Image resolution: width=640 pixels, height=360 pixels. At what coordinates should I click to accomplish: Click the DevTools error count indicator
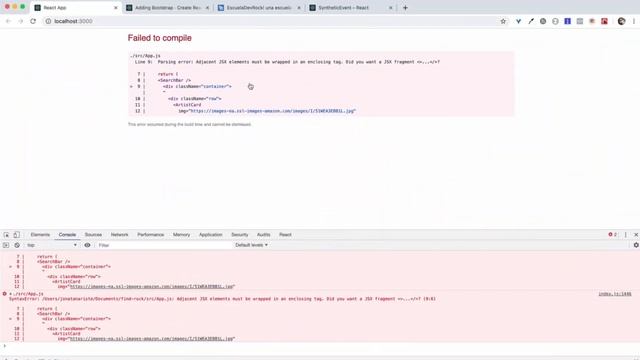click(613, 235)
